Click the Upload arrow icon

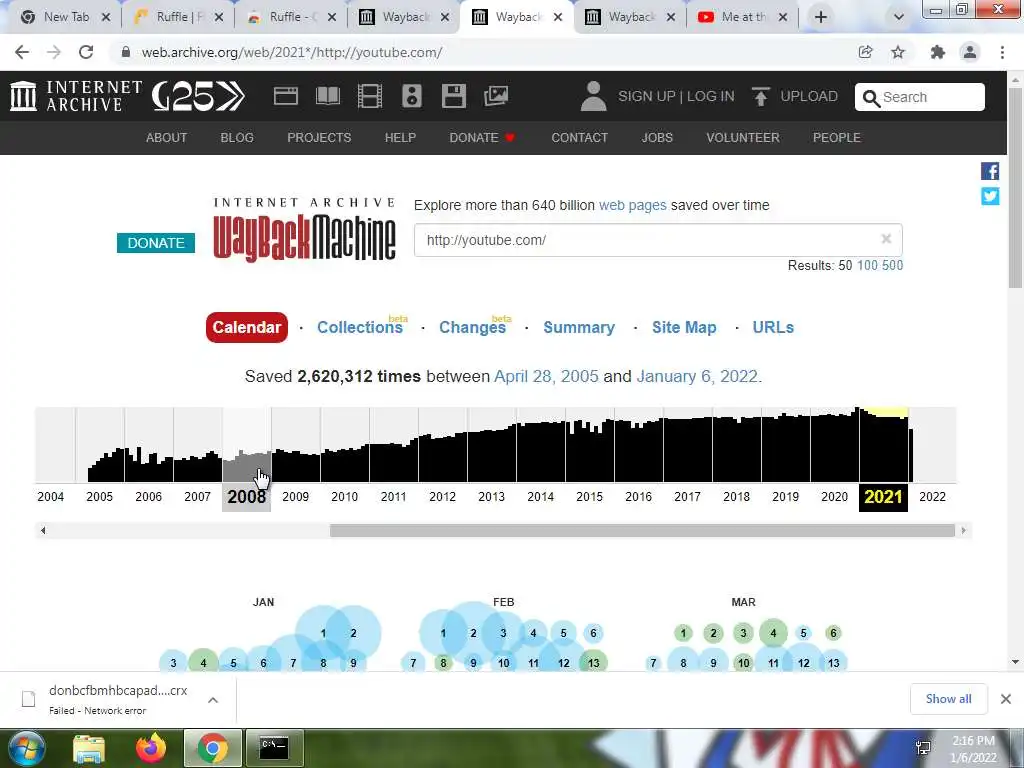pyautogui.click(x=760, y=96)
